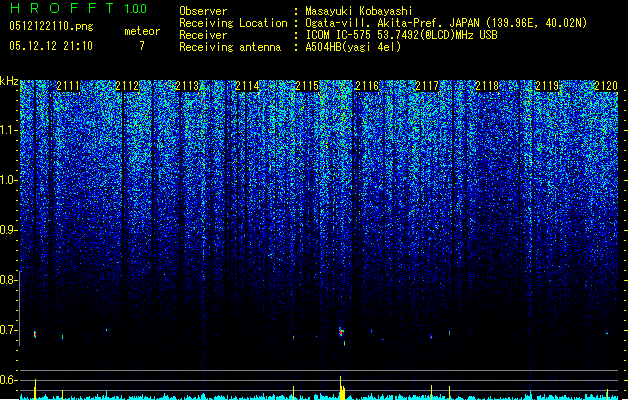Click the 'meteor' count label

142,31
